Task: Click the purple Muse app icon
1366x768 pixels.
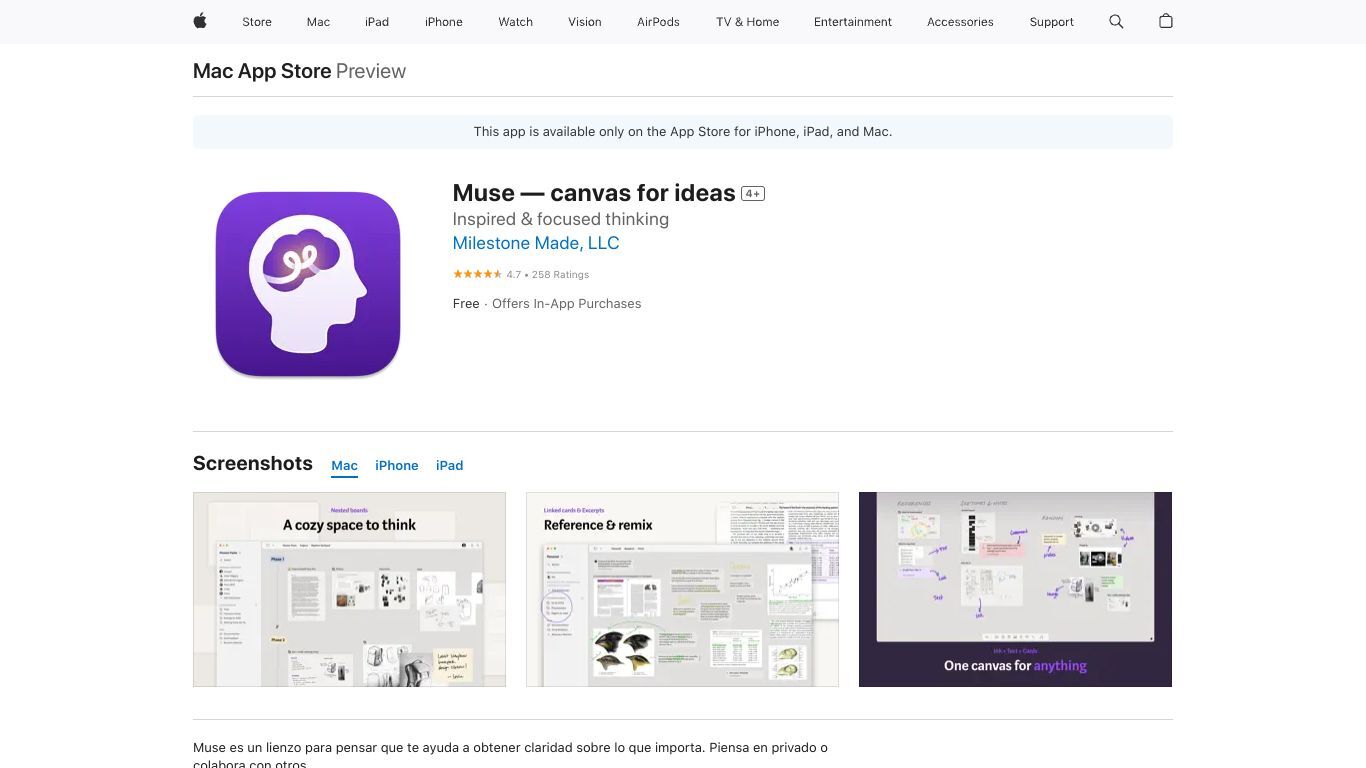Action: 308,284
